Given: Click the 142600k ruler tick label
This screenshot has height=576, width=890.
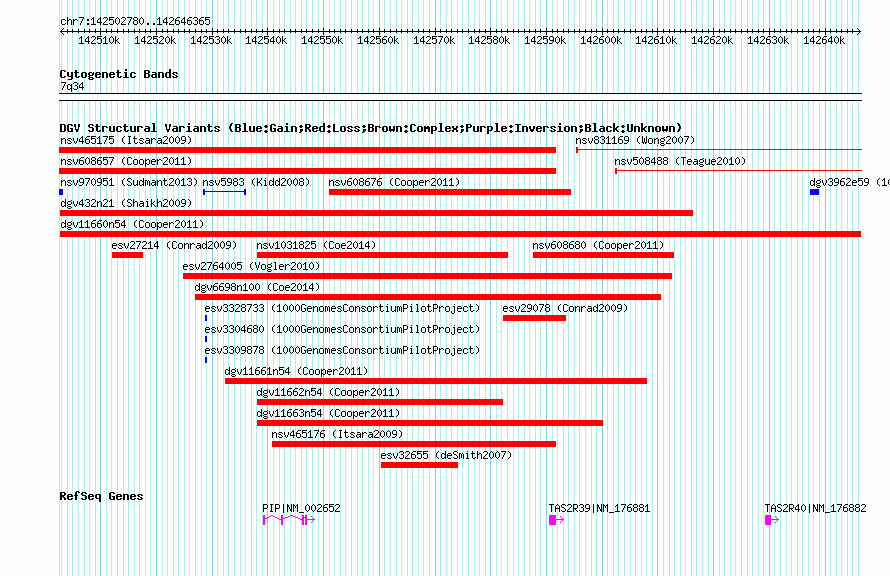Looking at the screenshot, I should pos(601,40).
